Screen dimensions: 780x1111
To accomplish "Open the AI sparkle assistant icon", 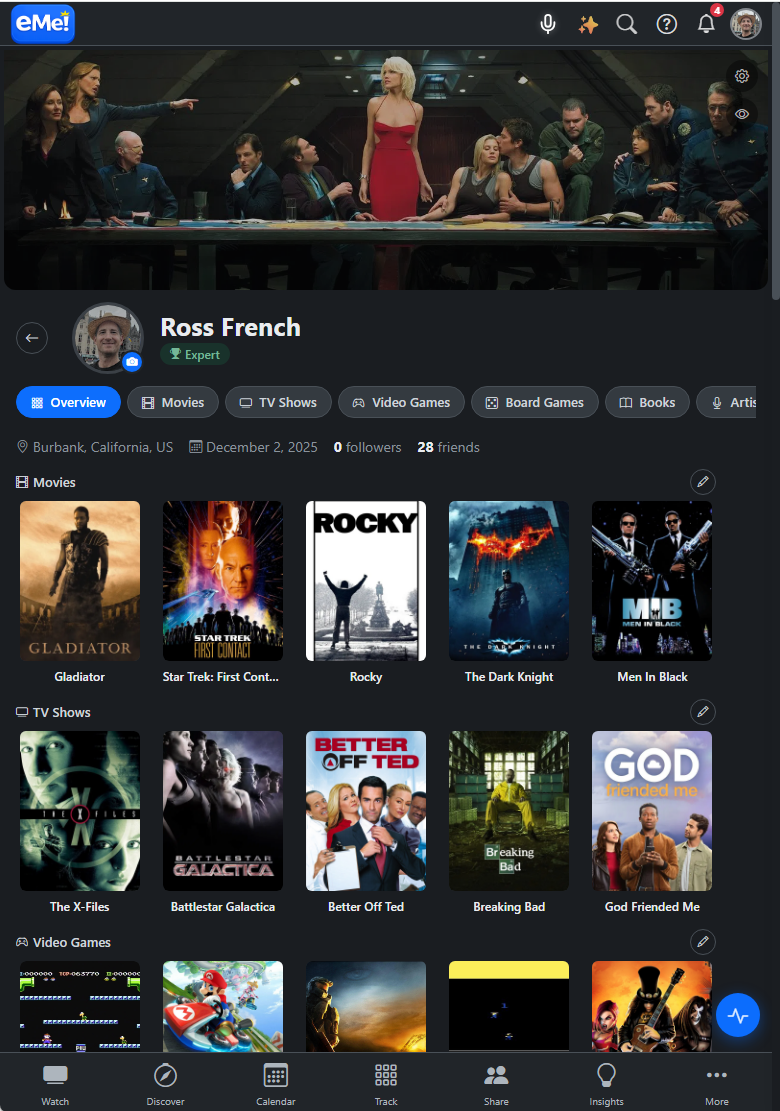I will pos(587,24).
